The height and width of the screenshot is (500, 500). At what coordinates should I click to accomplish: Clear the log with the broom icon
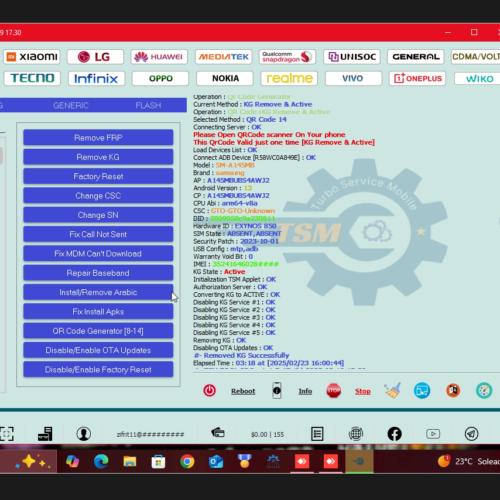click(392, 390)
